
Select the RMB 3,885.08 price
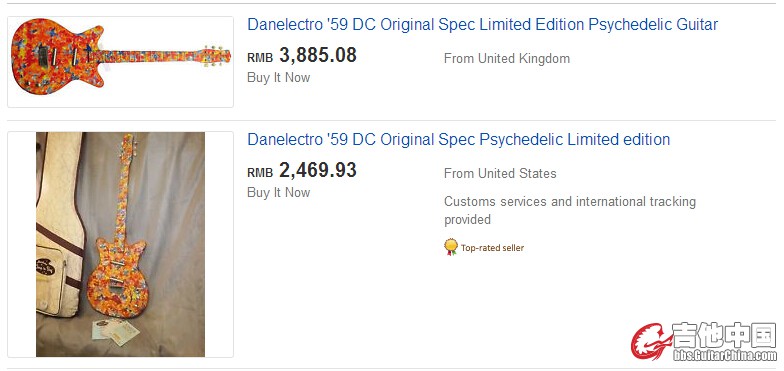tap(302, 56)
